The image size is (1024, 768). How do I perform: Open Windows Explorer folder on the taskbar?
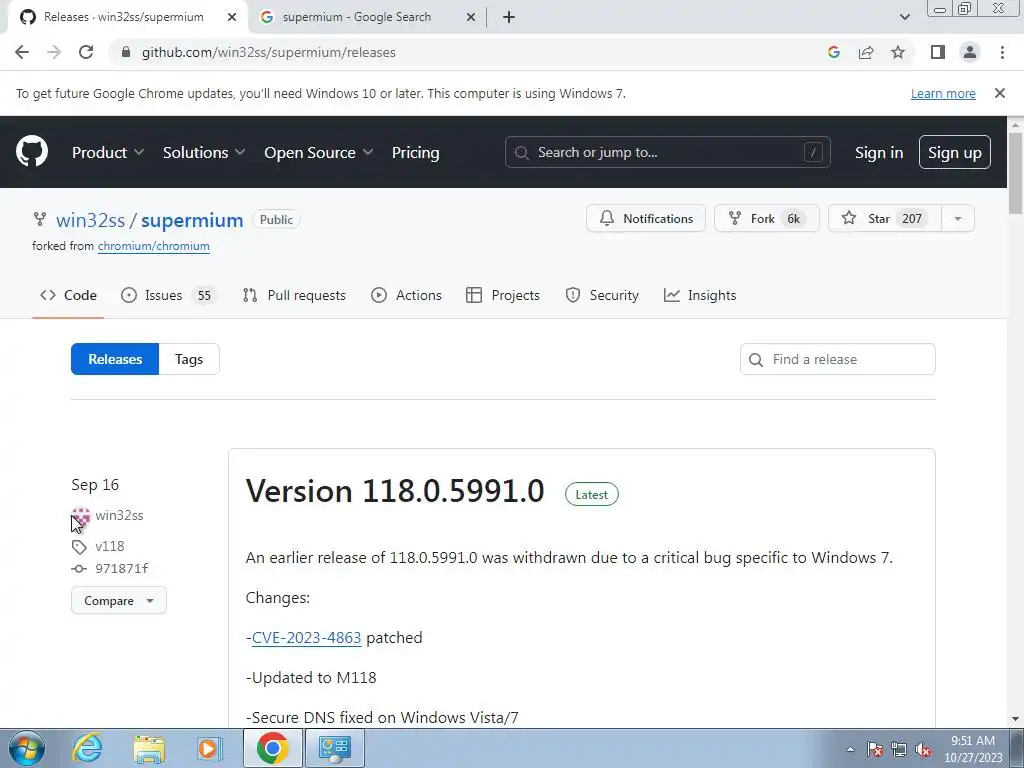click(x=149, y=748)
